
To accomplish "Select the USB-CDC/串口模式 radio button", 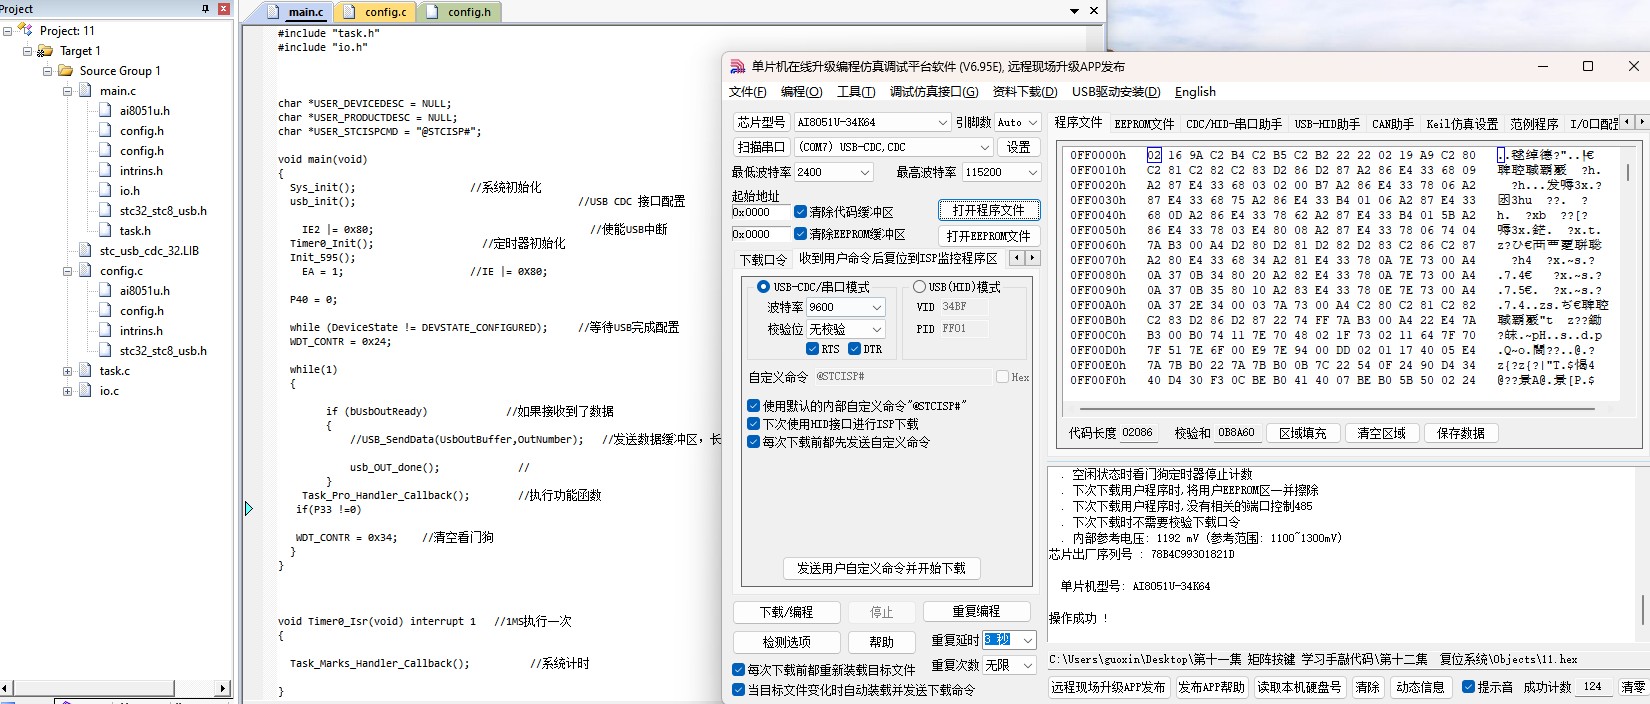I will coord(763,287).
